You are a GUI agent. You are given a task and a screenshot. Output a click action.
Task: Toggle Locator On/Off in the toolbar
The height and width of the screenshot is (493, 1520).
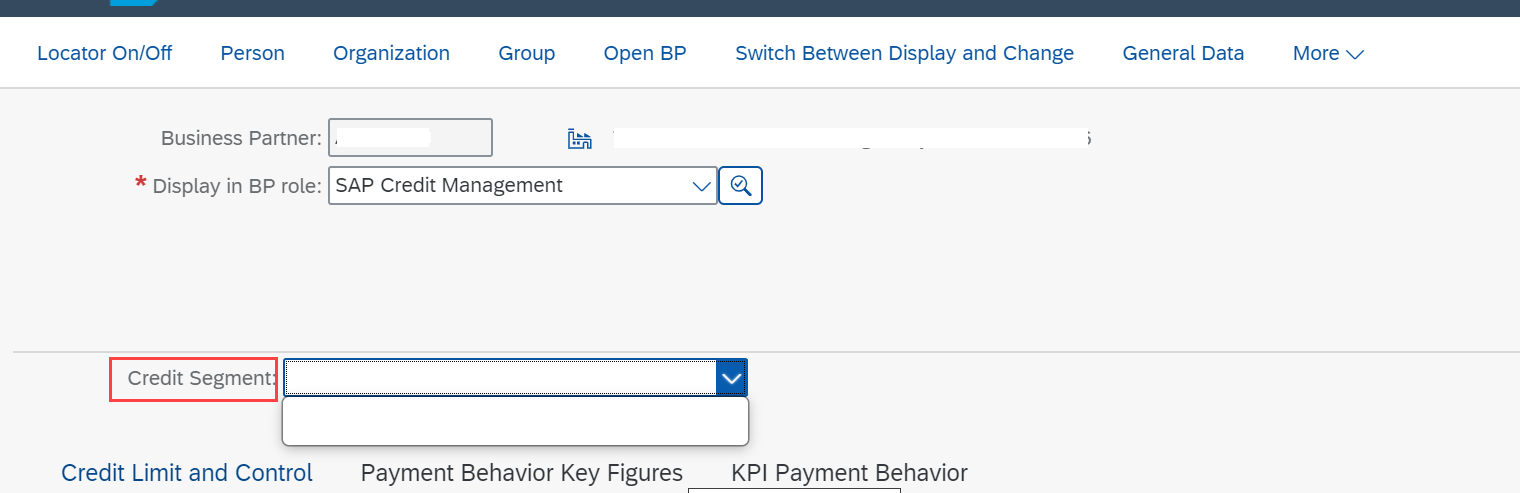pos(105,53)
